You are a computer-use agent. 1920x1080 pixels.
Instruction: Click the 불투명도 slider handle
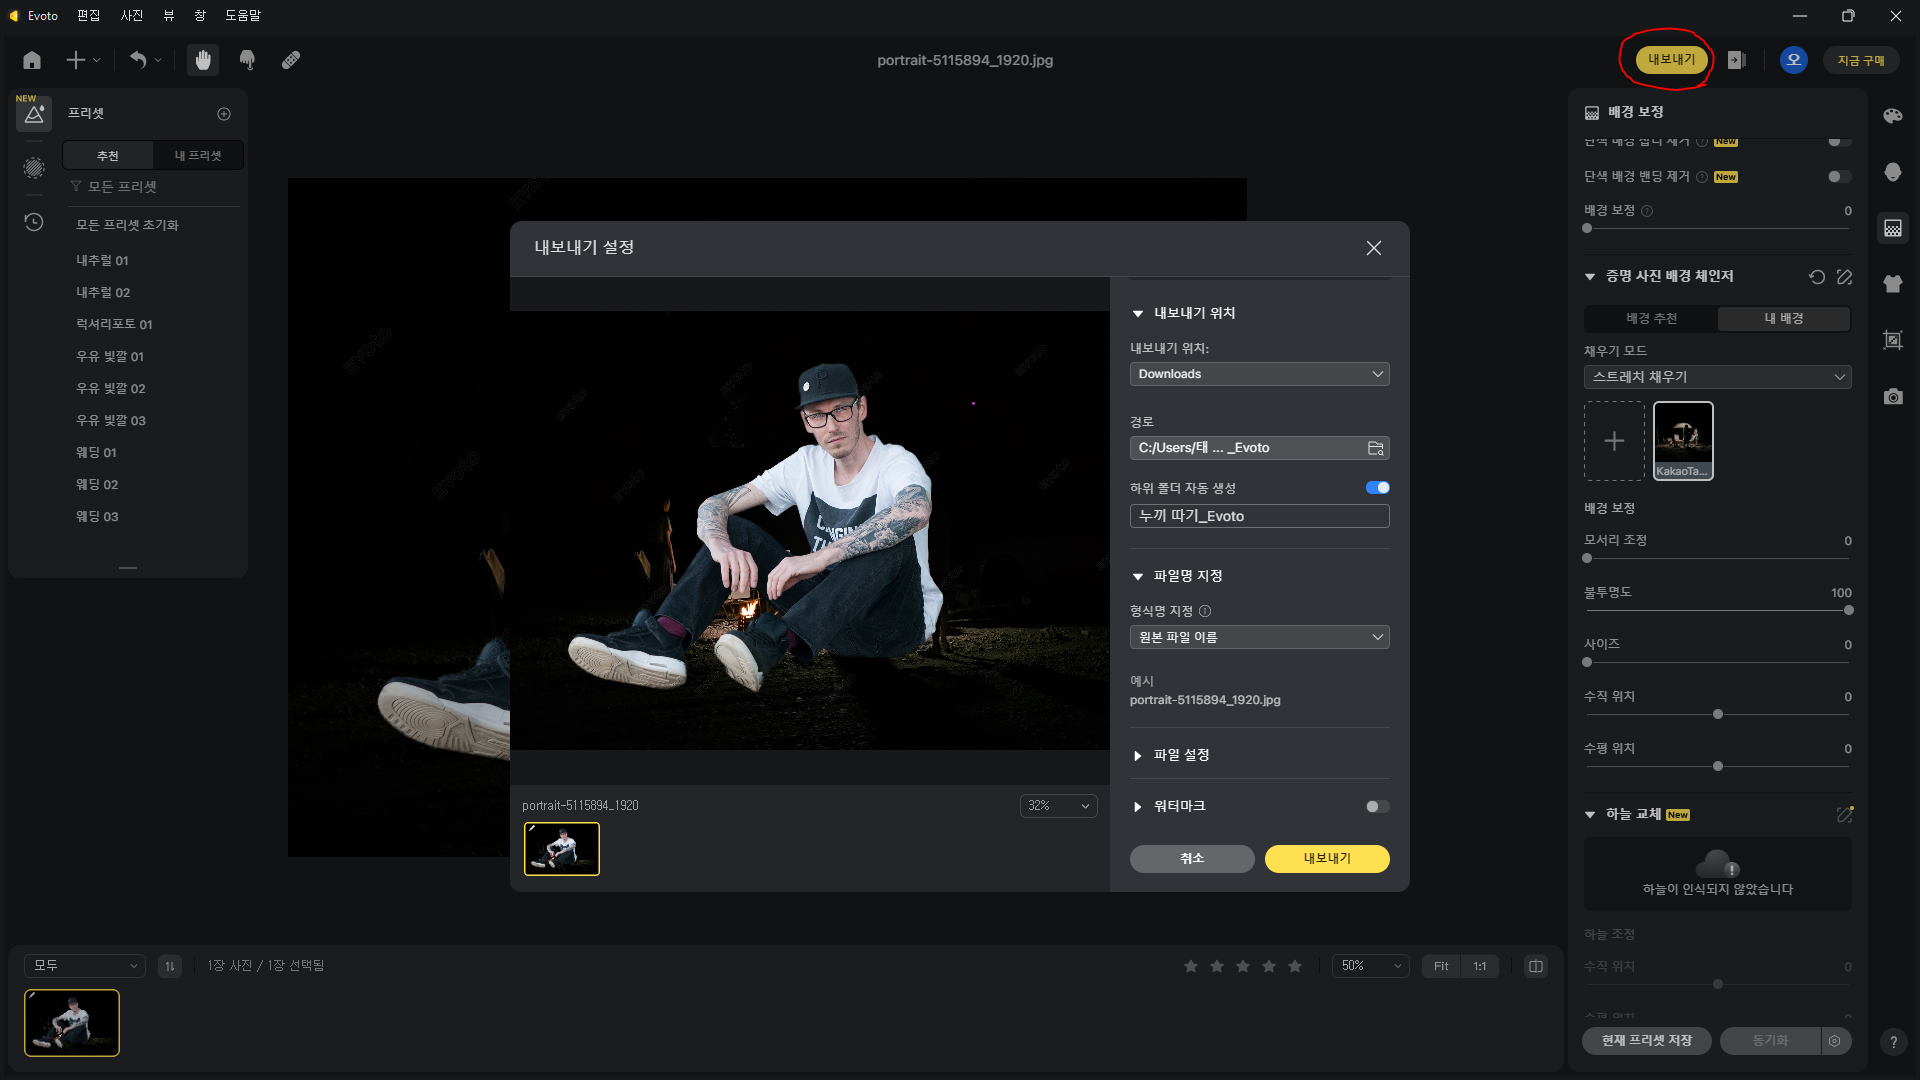pos(1848,610)
